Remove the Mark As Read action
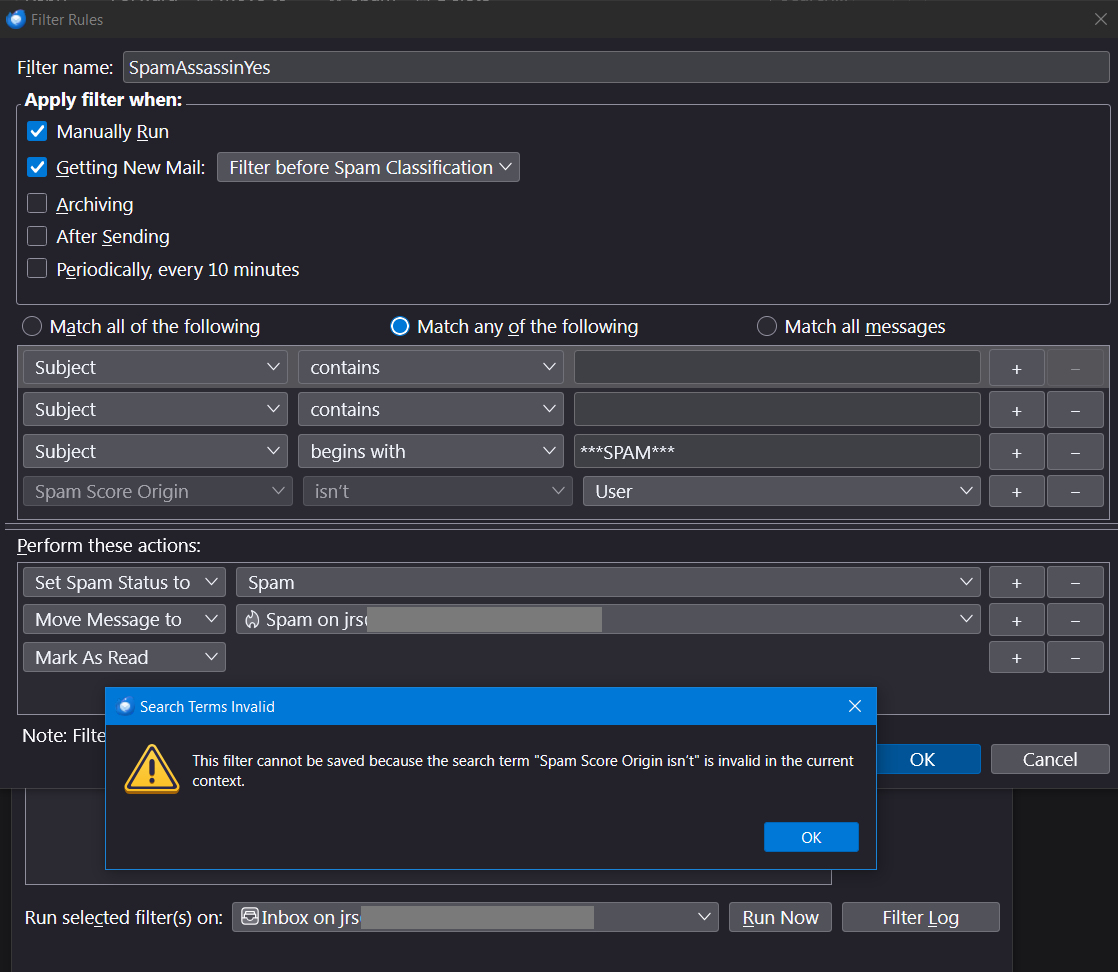The height and width of the screenshot is (972, 1118). point(1075,658)
